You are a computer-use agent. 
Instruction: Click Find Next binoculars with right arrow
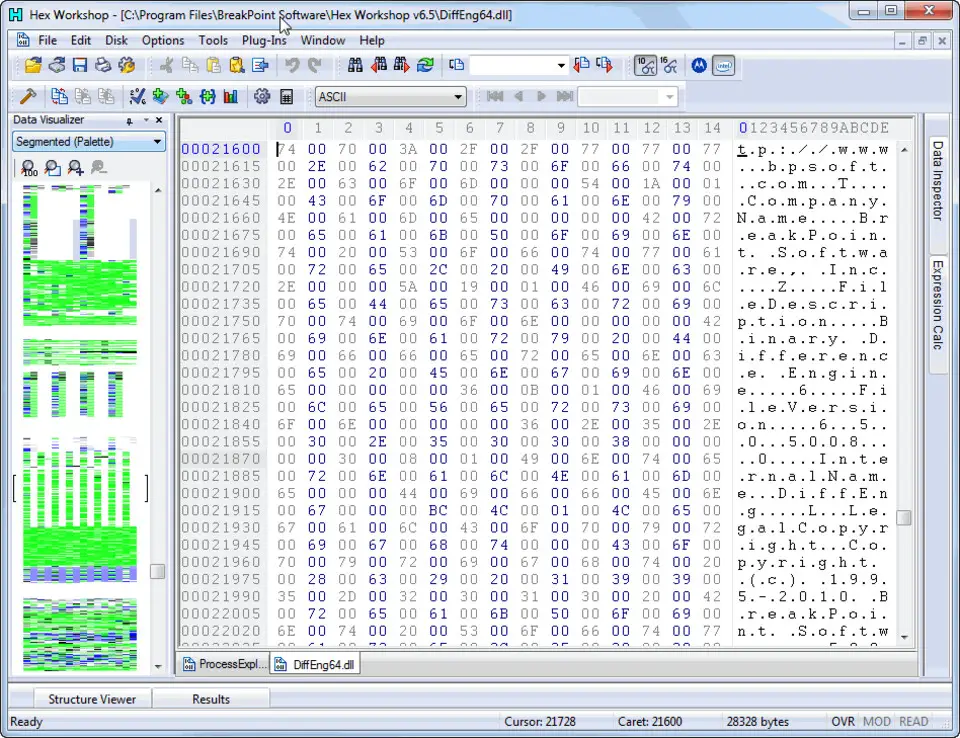(x=402, y=65)
